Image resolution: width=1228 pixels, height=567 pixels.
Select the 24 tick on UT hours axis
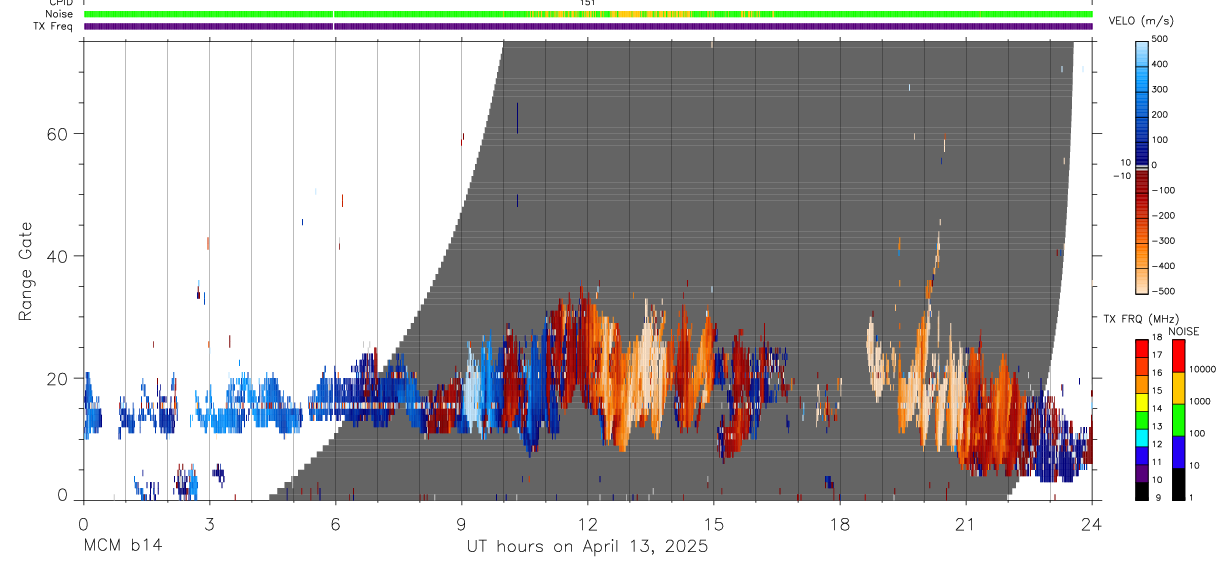[1091, 523]
